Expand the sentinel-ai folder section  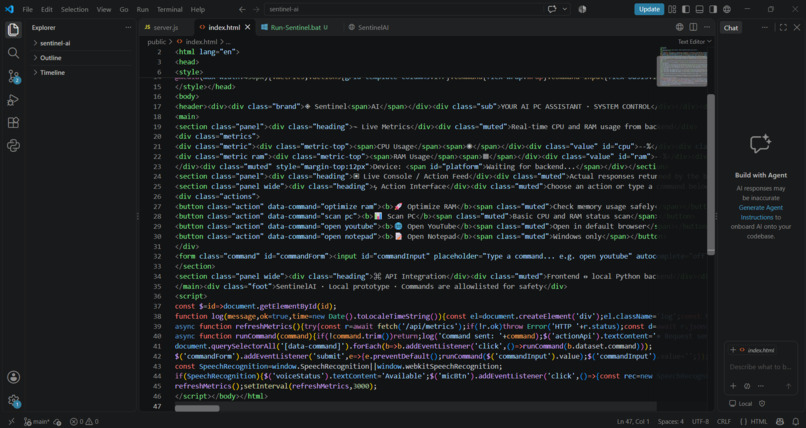80,43
